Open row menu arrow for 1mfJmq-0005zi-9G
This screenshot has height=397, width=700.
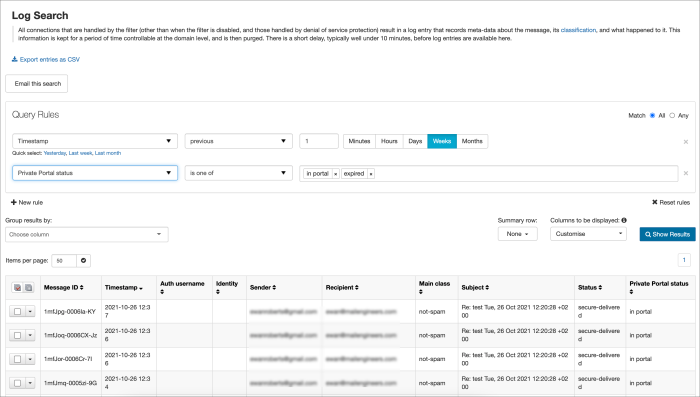point(30,383)
